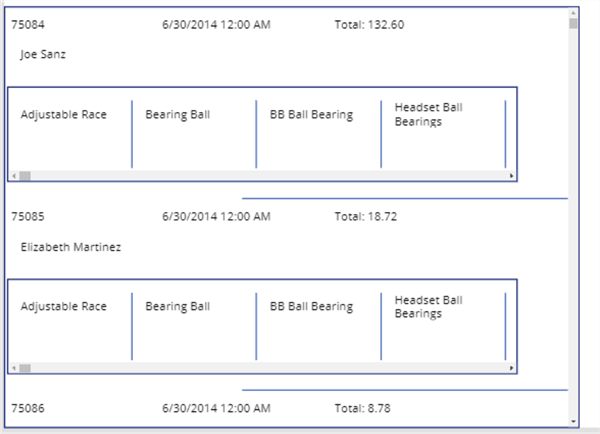Image resolution: width=600 pixels, height=434 pixels.
Task: Click the Total: 132.60 label
Action: [369, 24]
